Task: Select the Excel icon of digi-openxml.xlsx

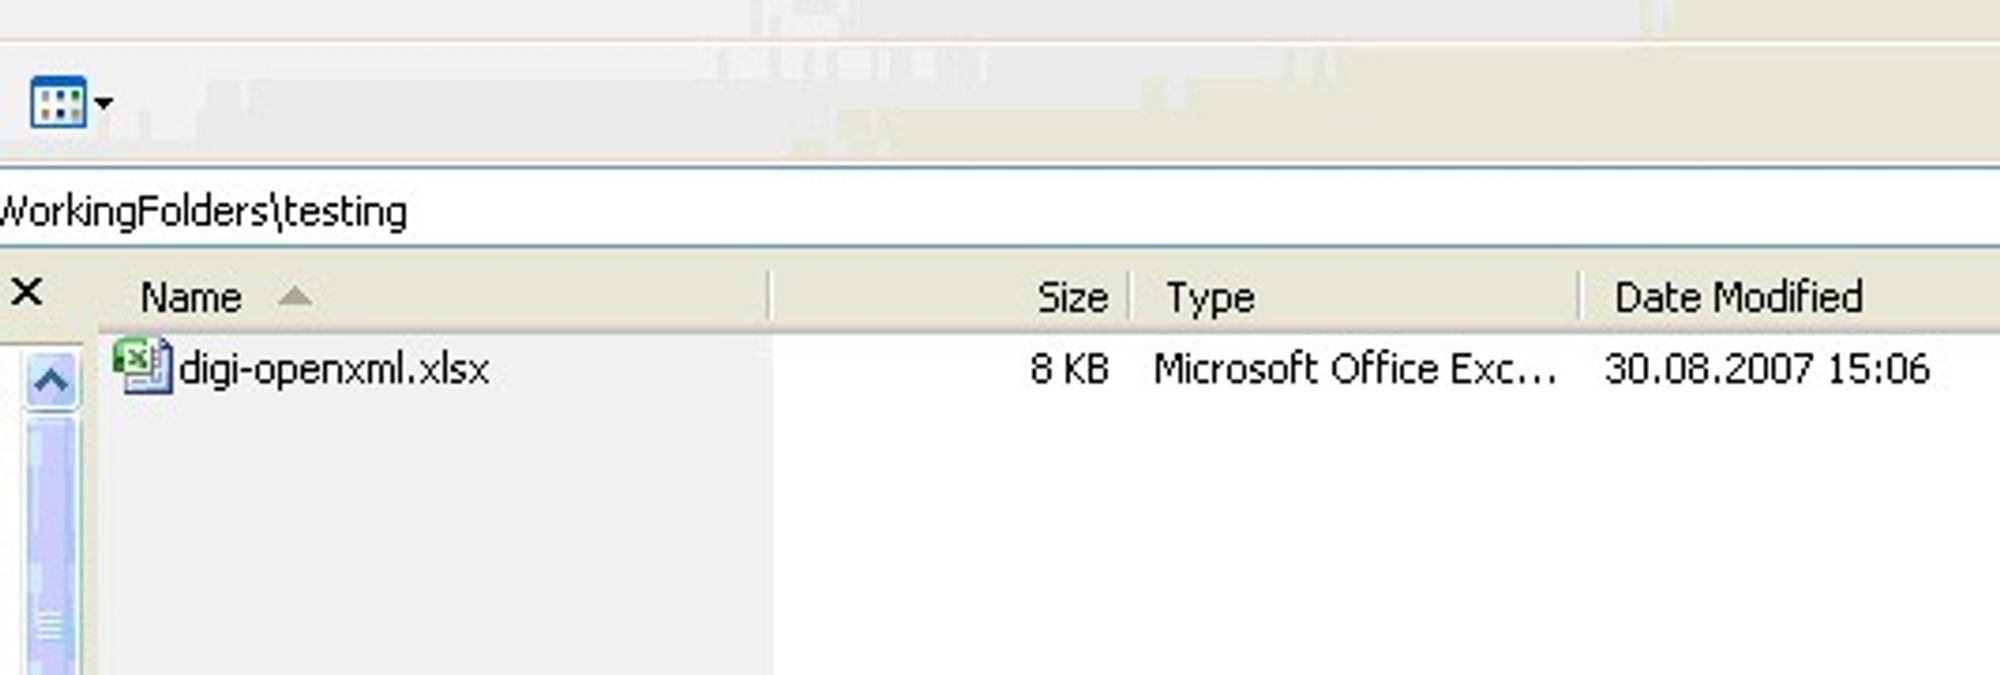Action: coord(144,366)
